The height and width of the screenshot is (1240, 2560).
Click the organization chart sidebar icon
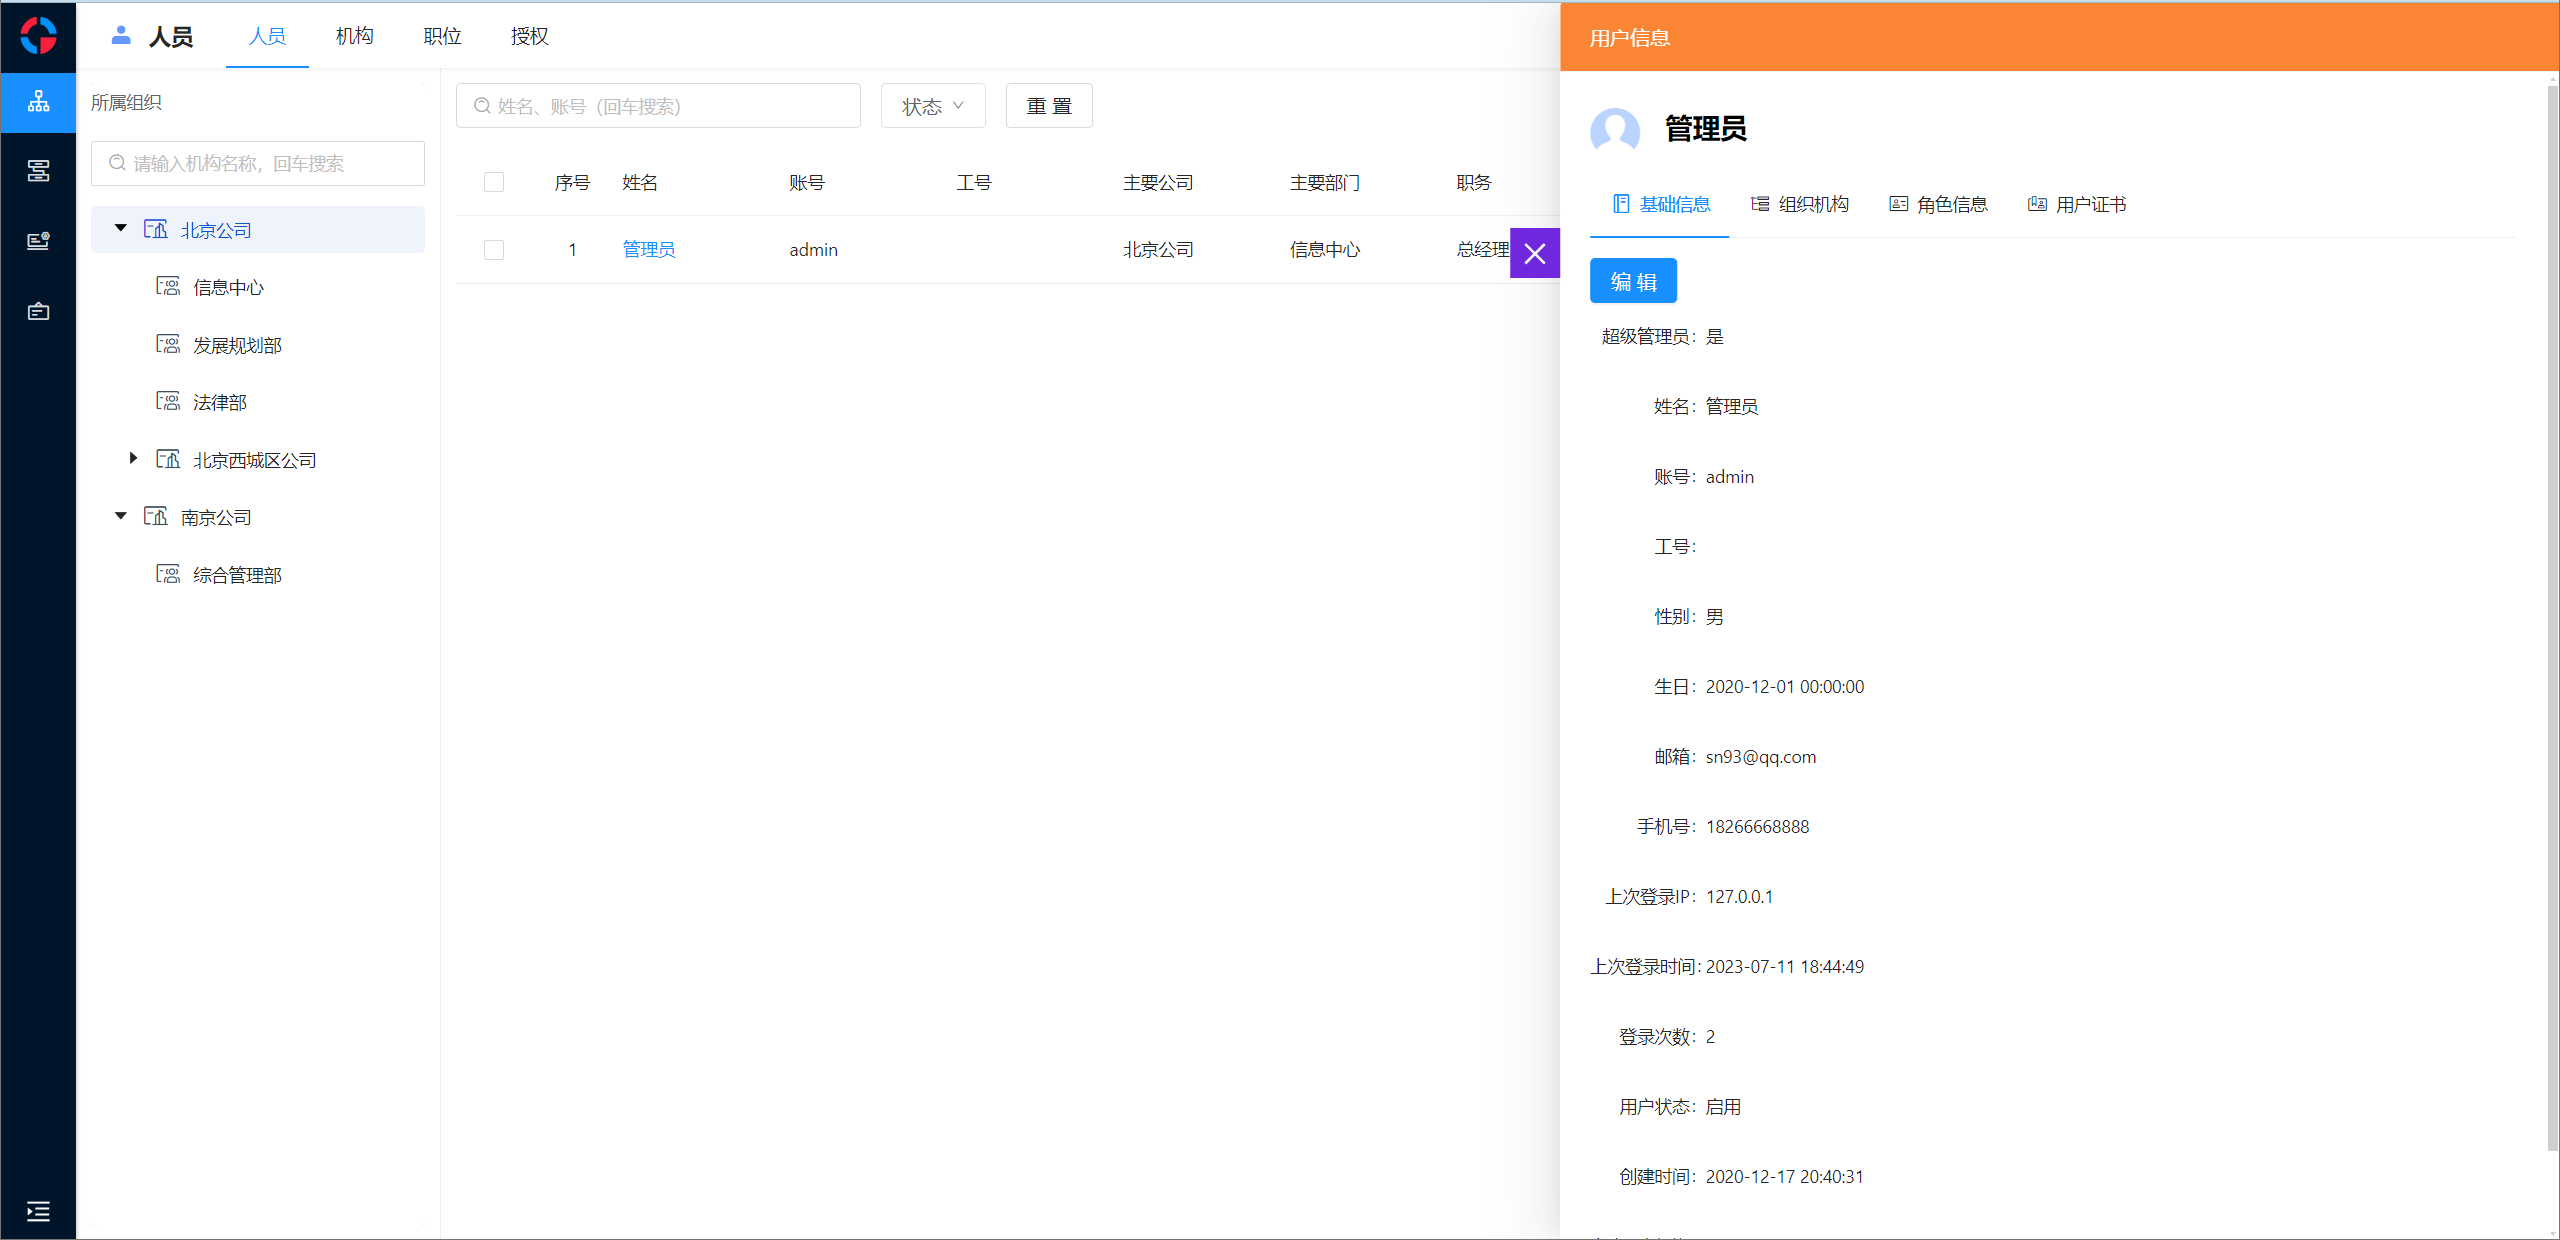tap(38, 102)
